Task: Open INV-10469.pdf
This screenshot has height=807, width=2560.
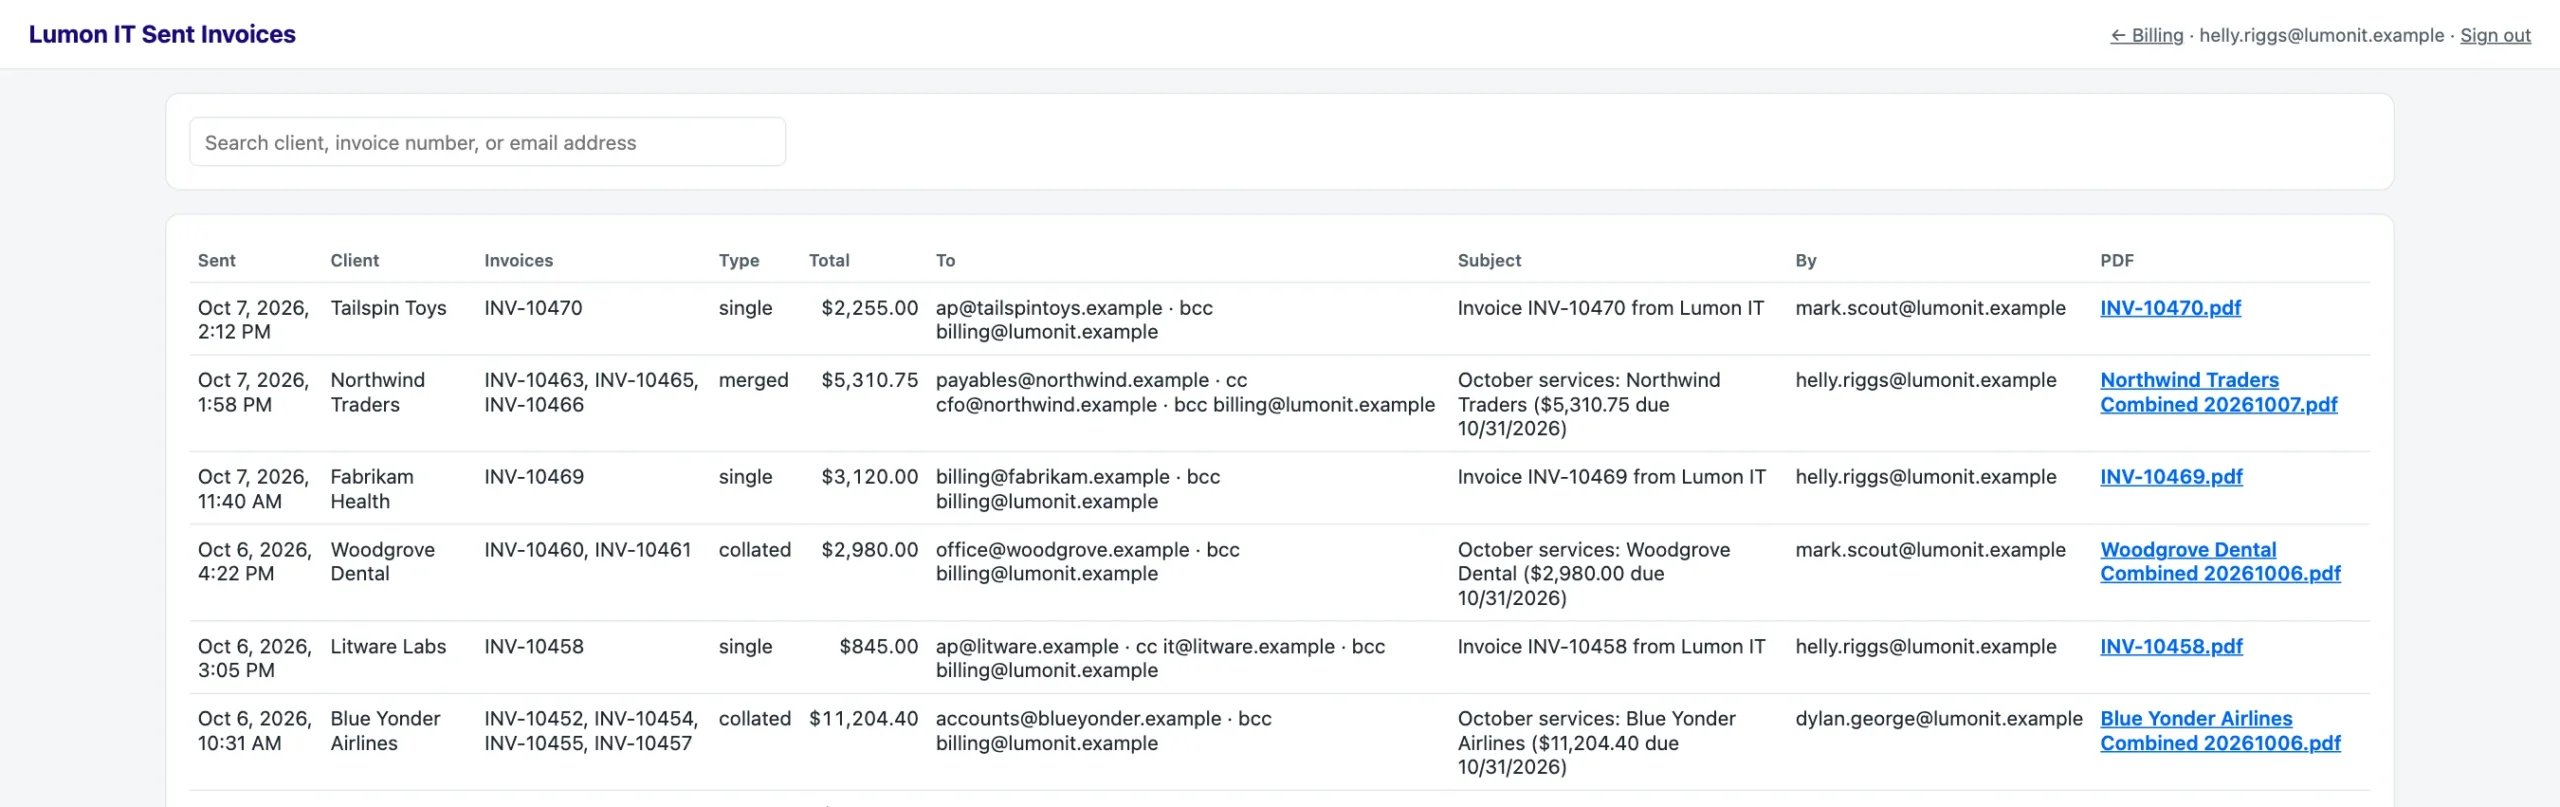Action: (2171, 477)
